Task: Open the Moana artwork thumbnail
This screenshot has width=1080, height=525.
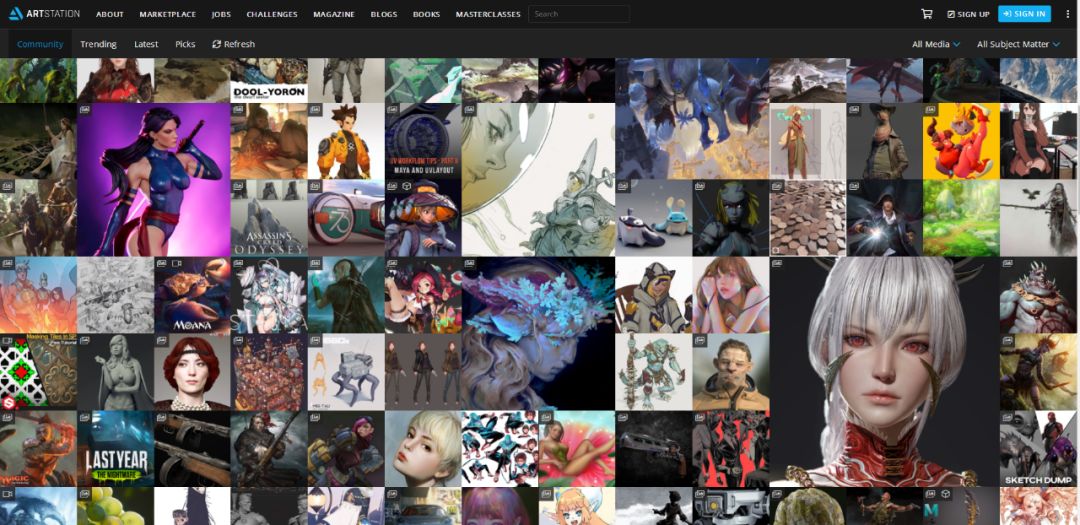Action: click(192, 295)
